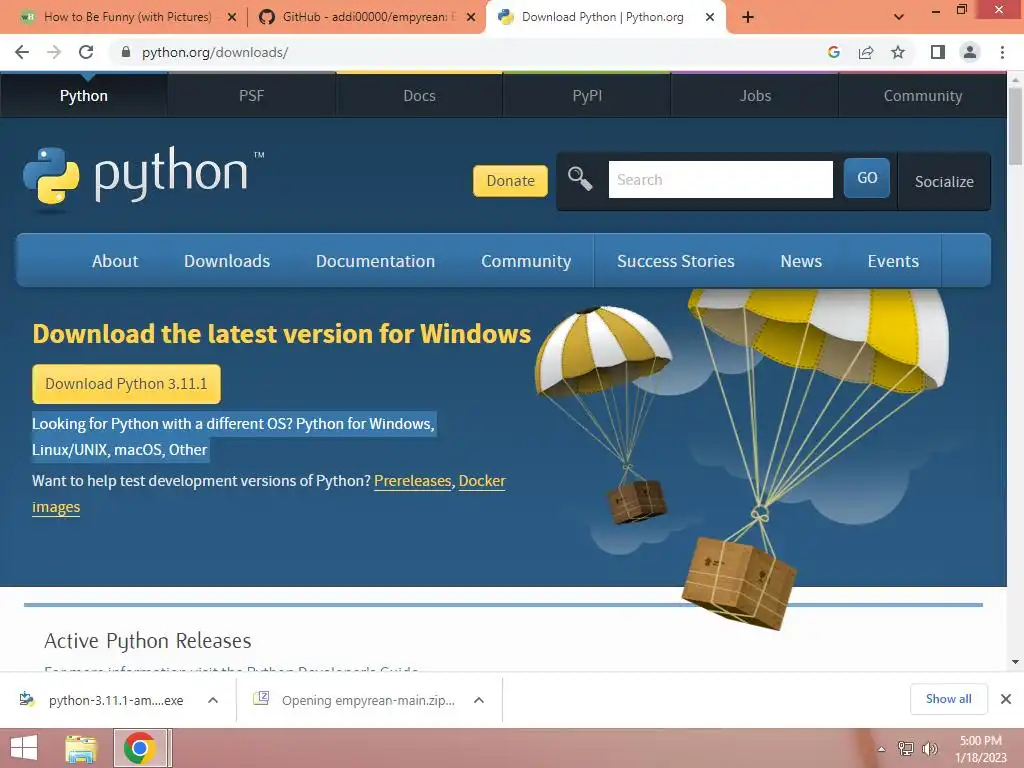Follow the Linux/UNIX link
This screenshot has height=768, width=1024.
(x=69, y=450)
